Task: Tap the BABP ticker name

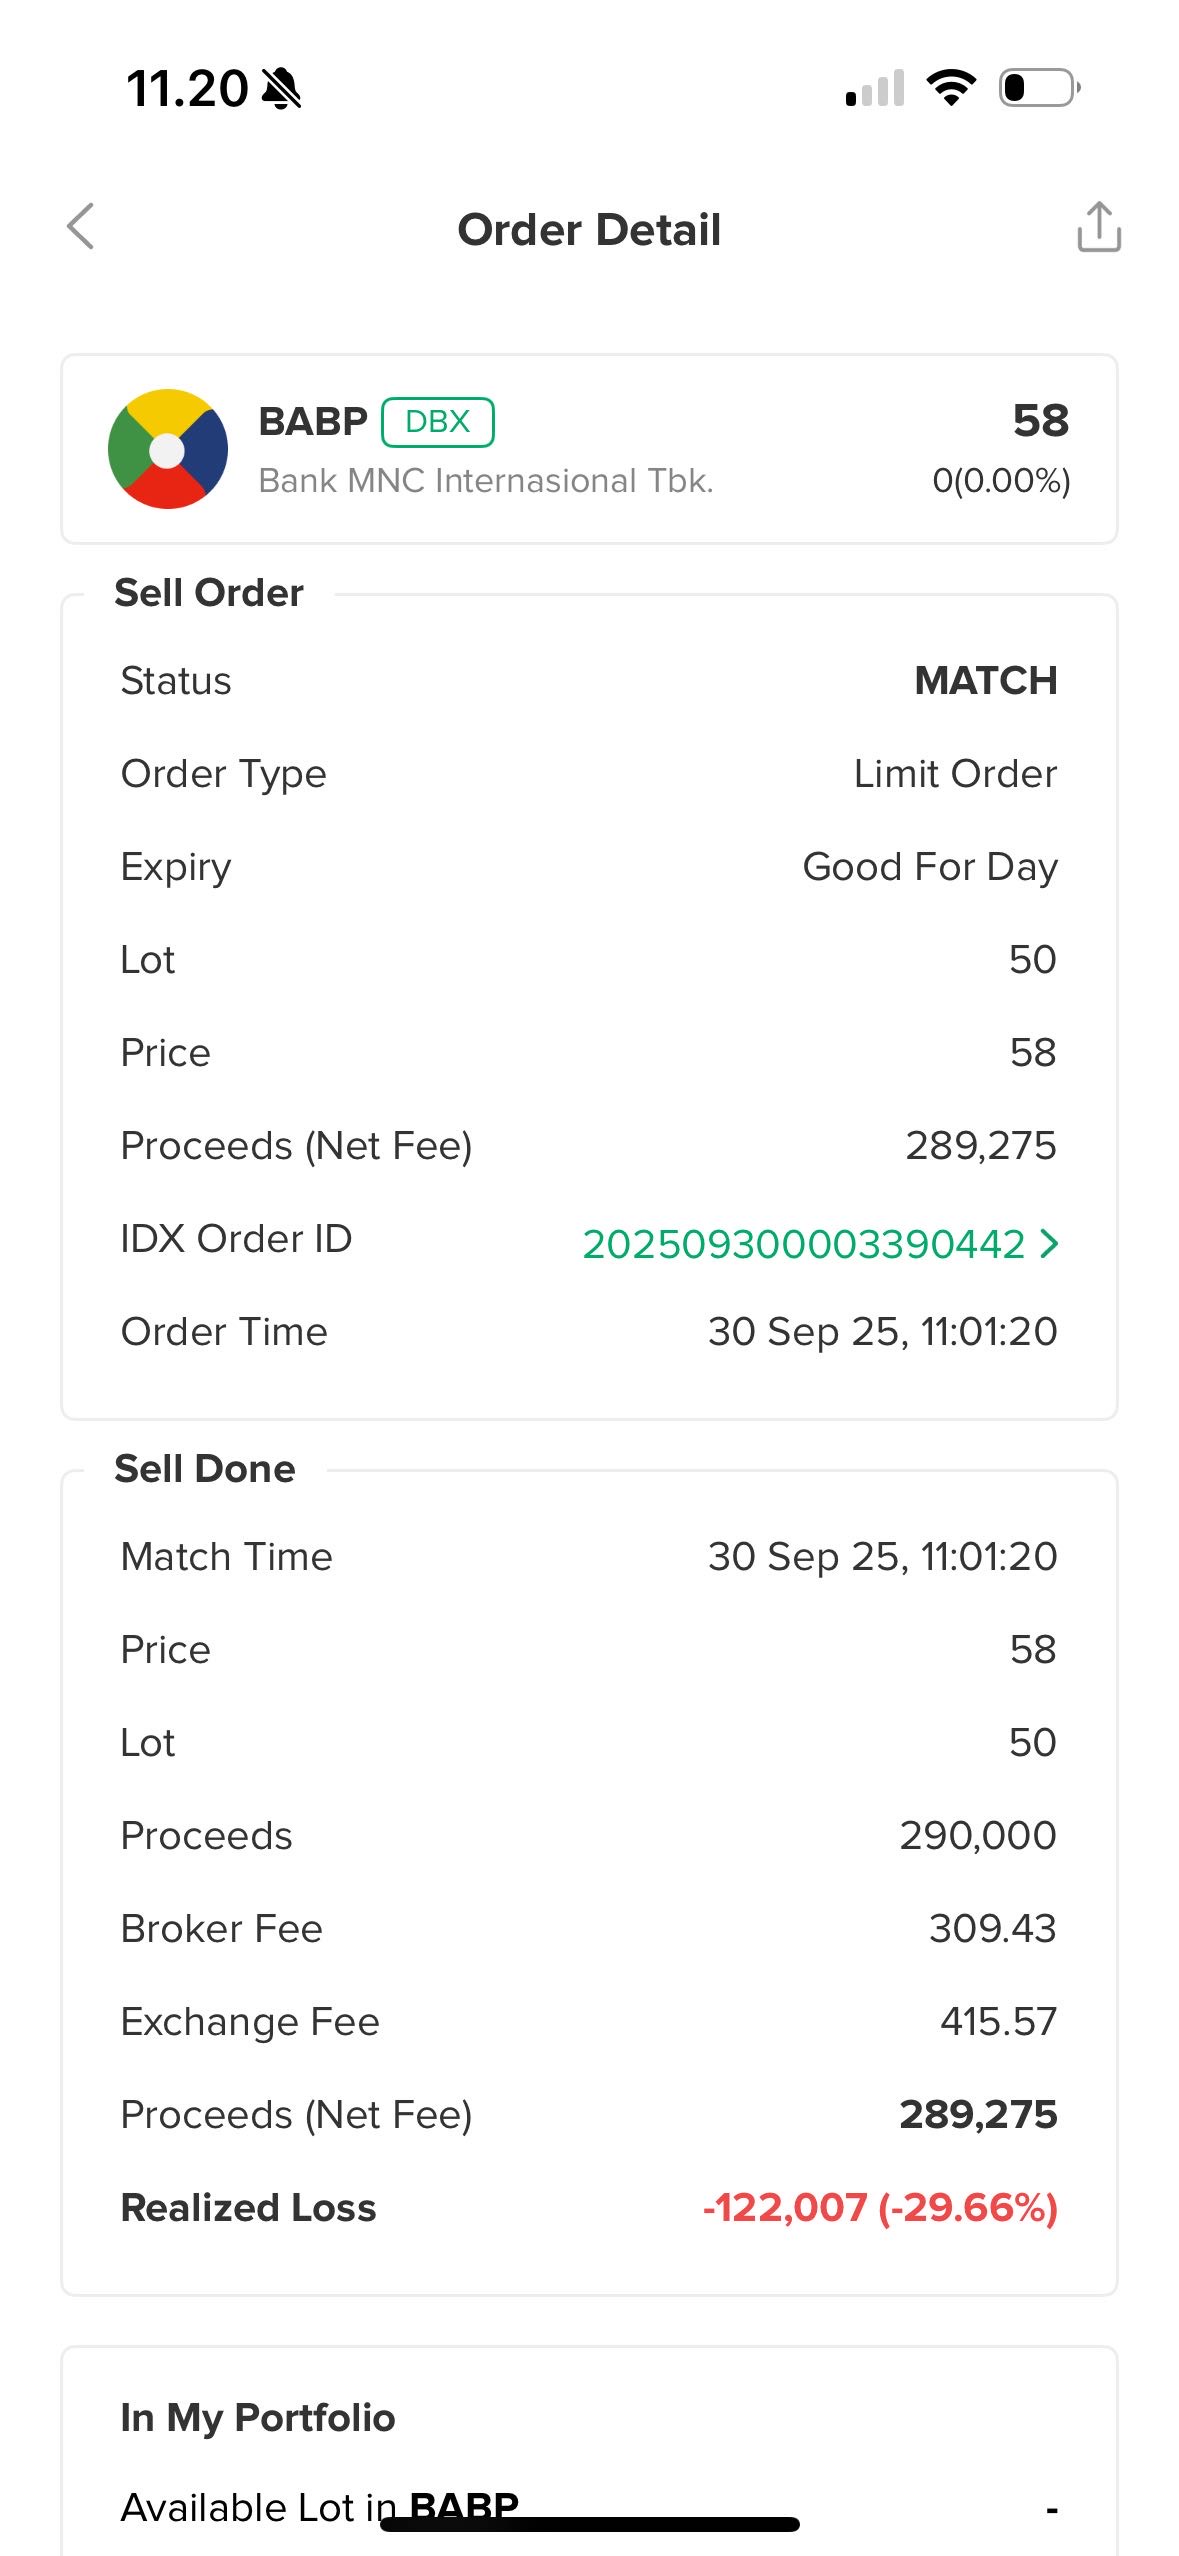Action: point(313,422)
